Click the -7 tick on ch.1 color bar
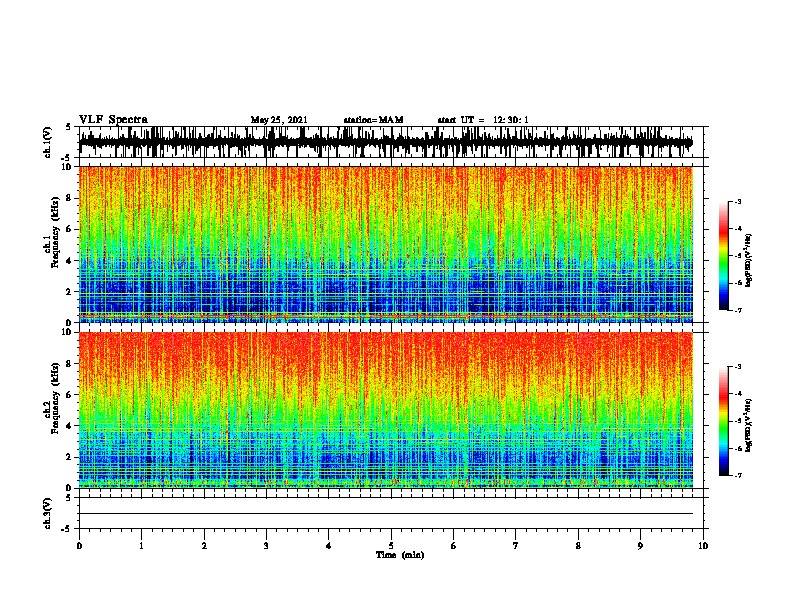This screenshot has width=792, height=612. coord(737,310)
